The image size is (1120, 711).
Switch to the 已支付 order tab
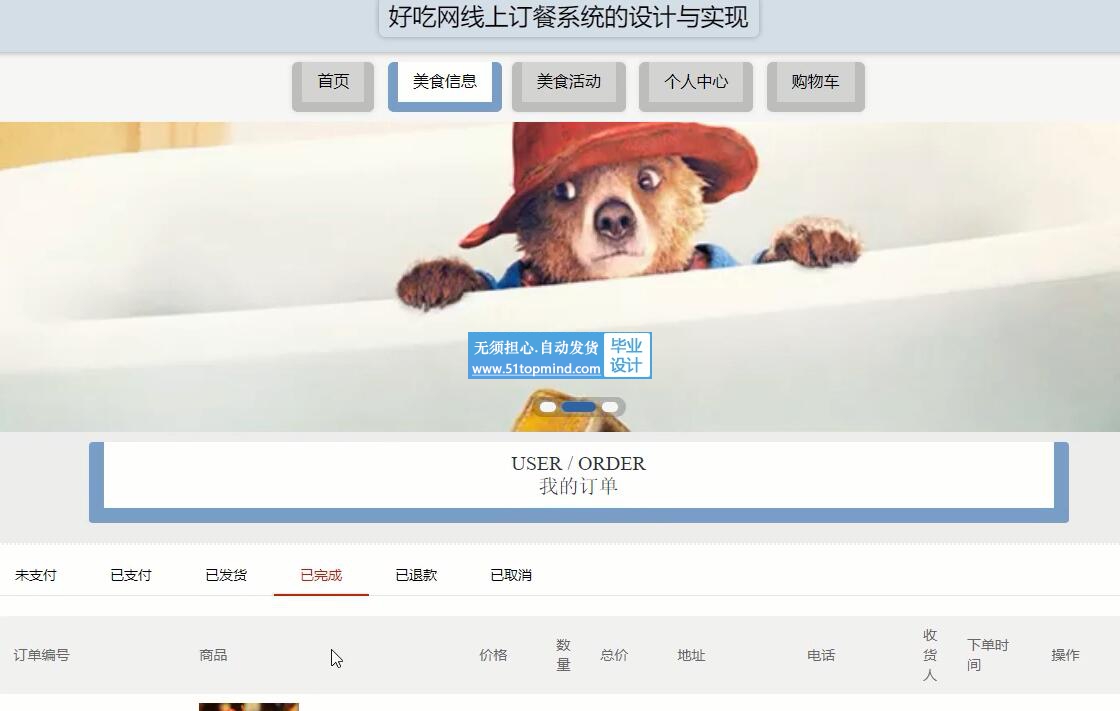tap(131, 575)
